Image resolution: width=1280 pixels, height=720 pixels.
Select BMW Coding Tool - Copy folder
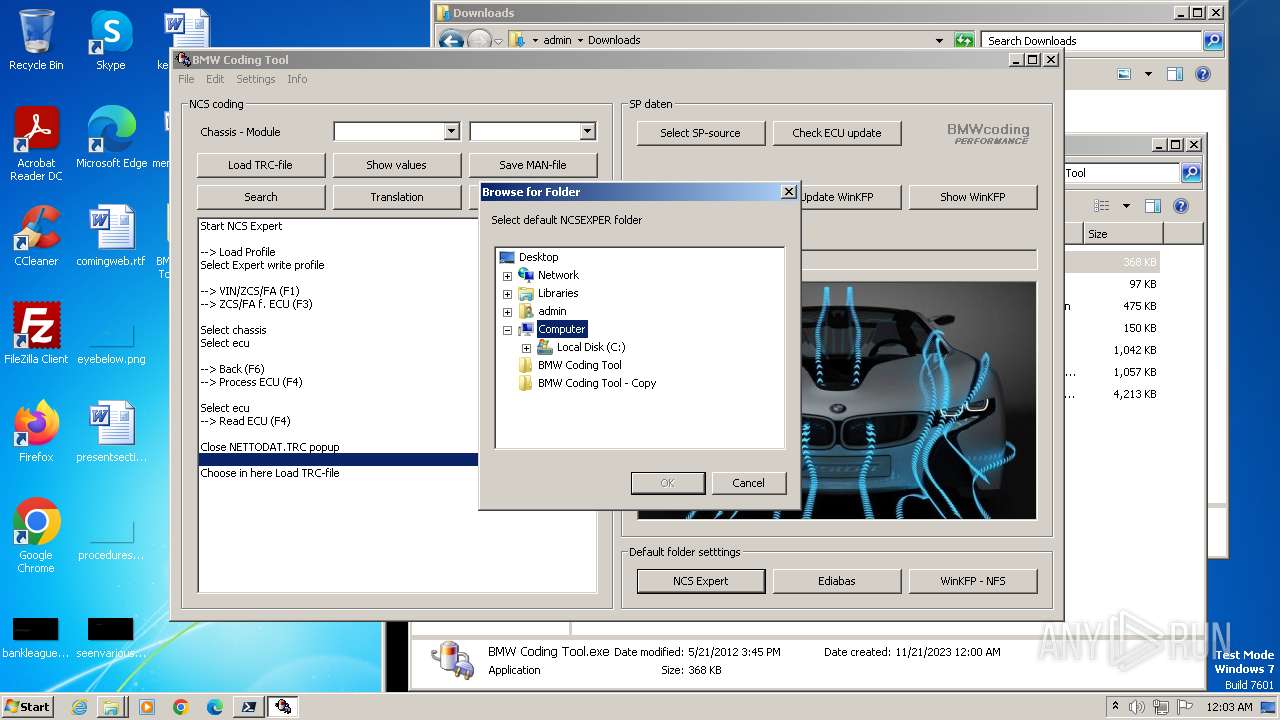point(597,384)
